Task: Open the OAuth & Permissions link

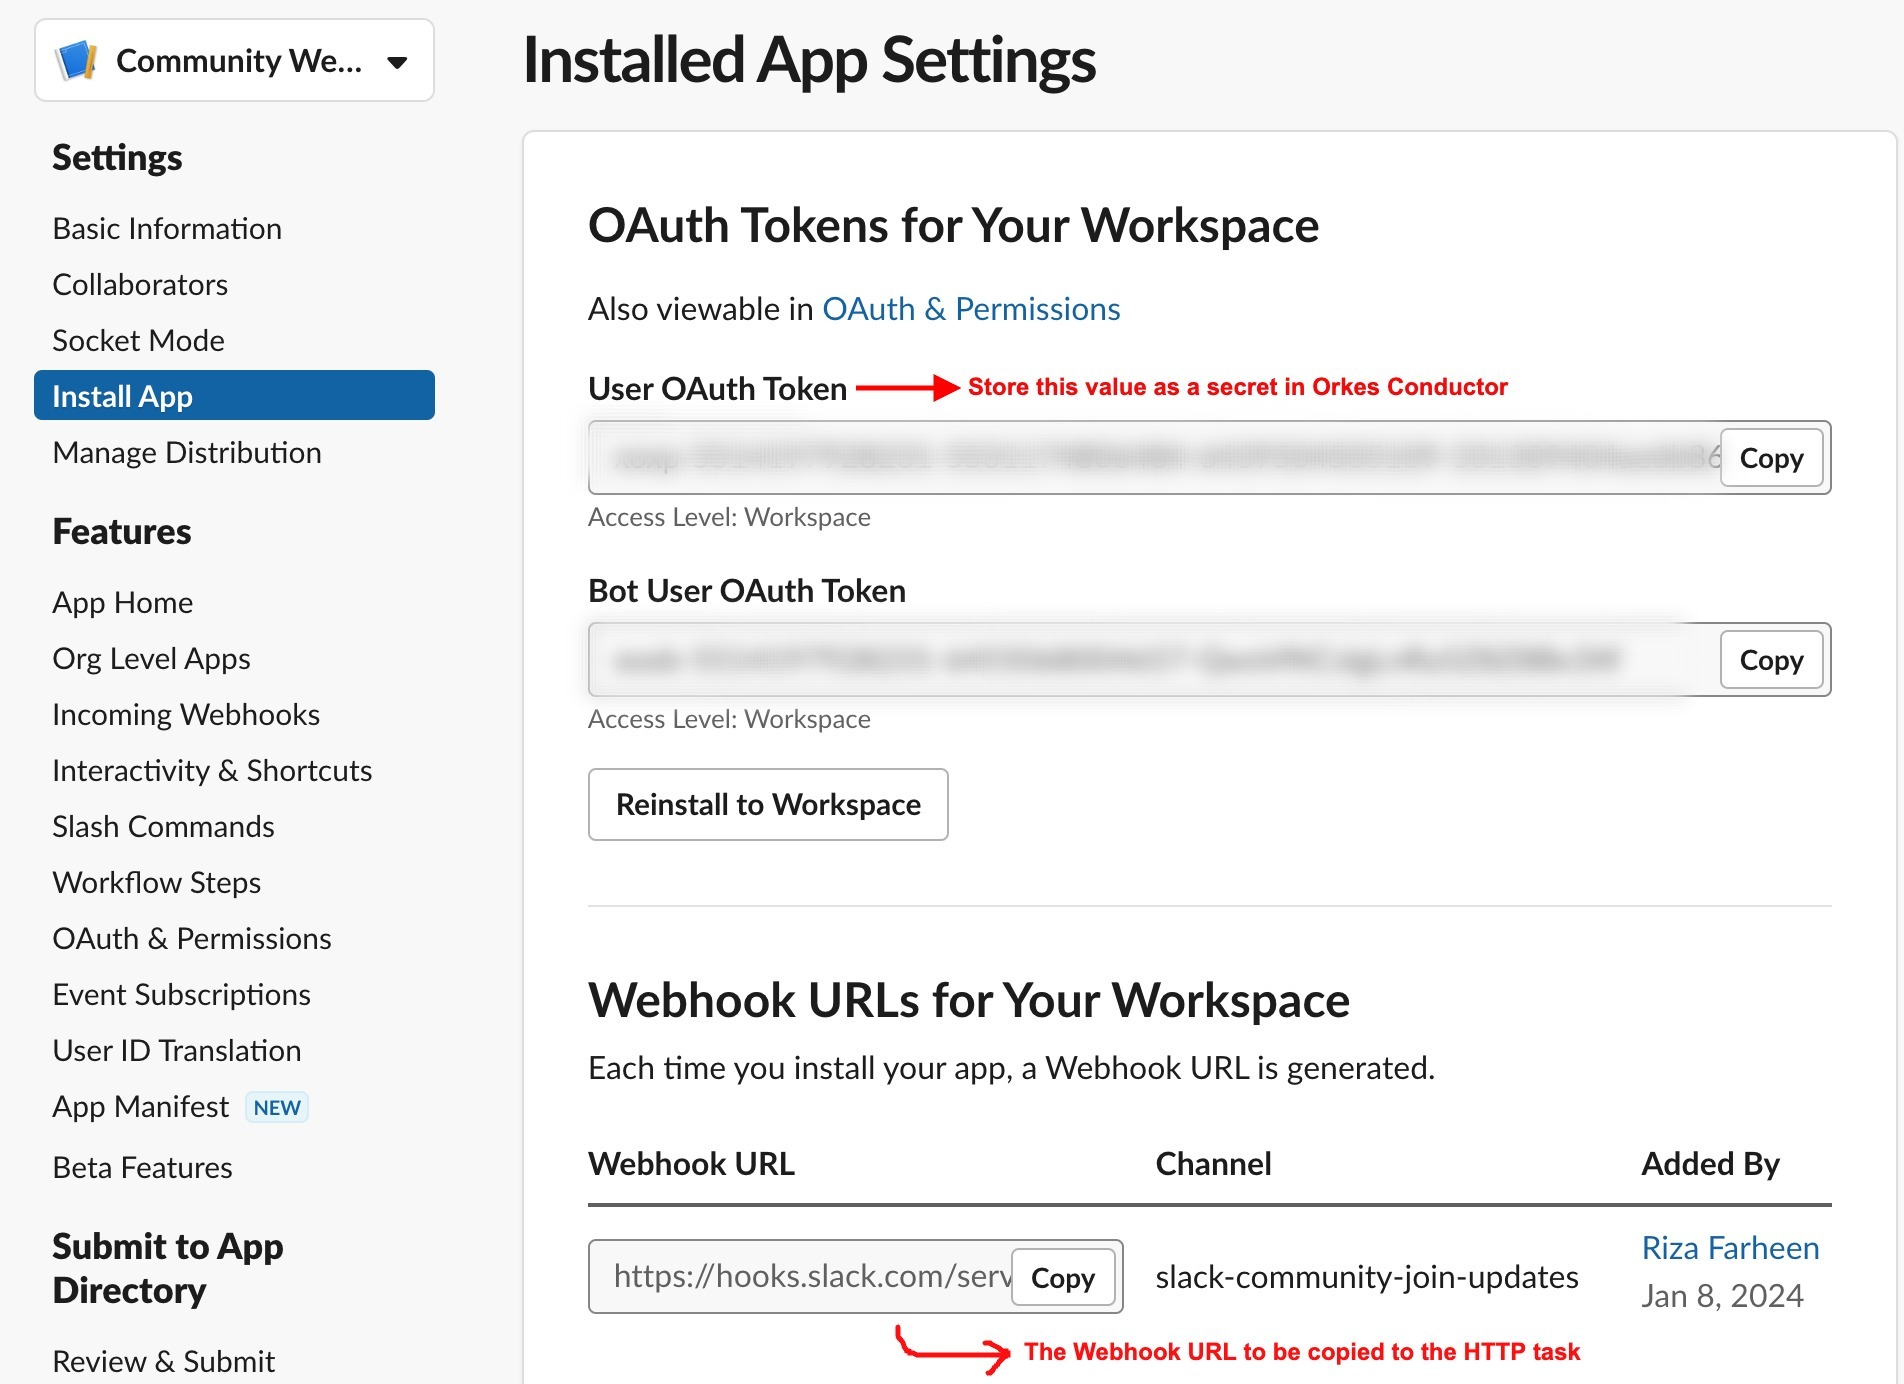Action: 971,309
